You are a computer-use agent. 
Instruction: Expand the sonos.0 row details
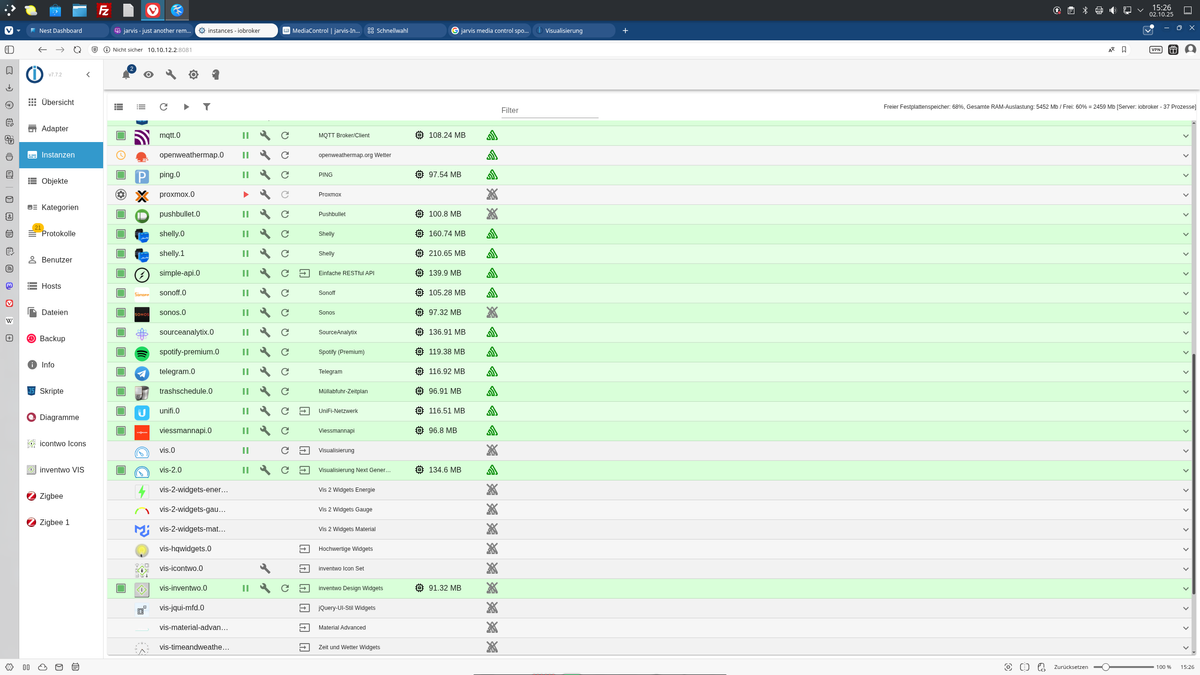tap(1186, 313)
